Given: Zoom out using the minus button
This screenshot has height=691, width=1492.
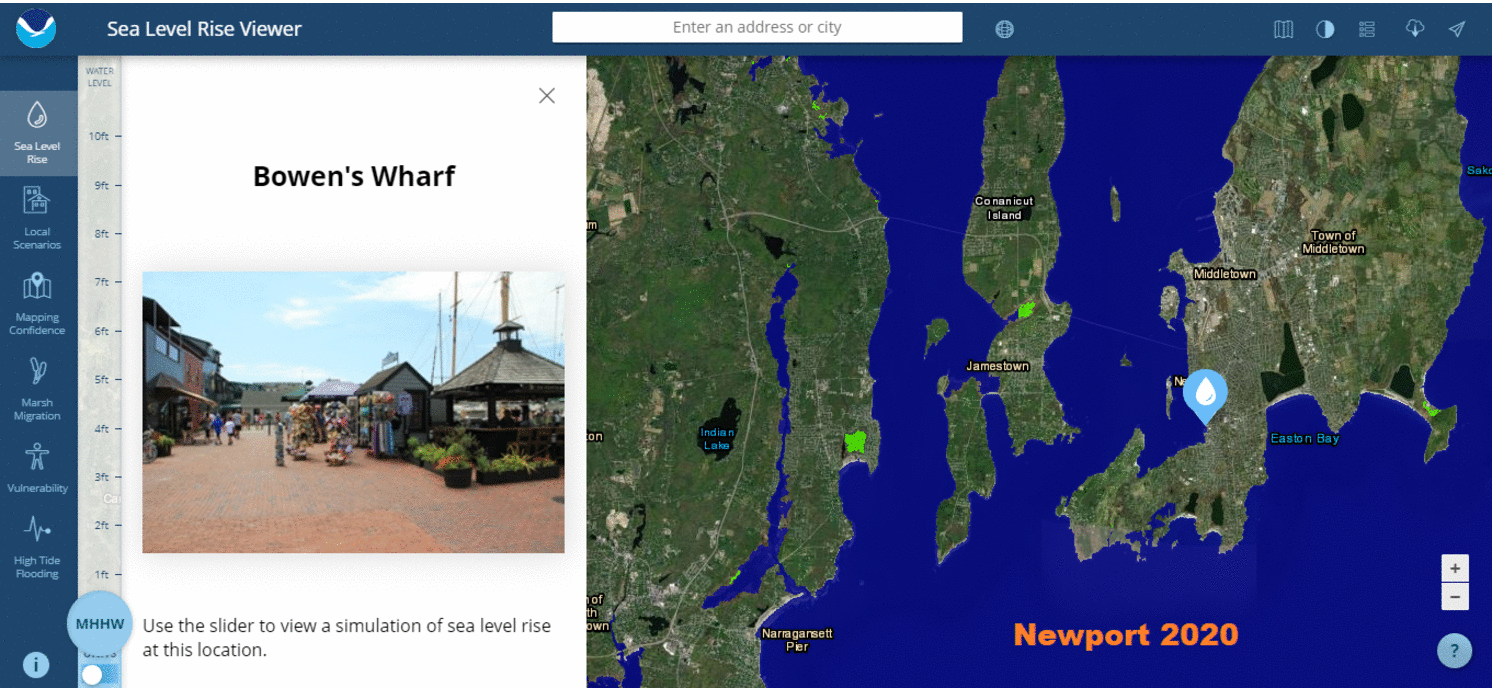Looking at the screenshot, I should (x=1455, y=596).
